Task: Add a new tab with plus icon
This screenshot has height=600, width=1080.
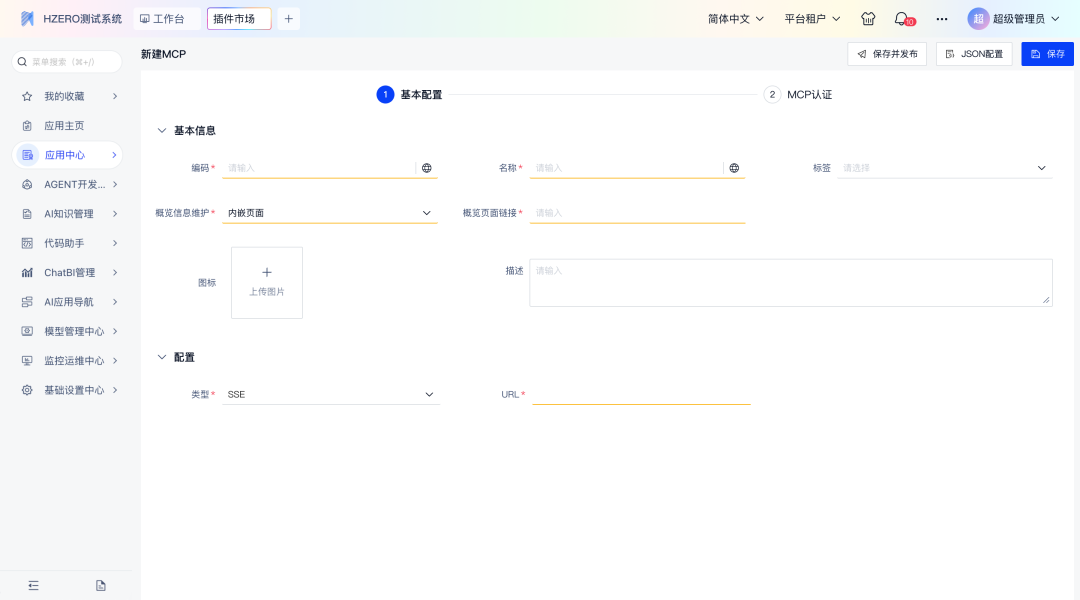Action: coord(288,19)
